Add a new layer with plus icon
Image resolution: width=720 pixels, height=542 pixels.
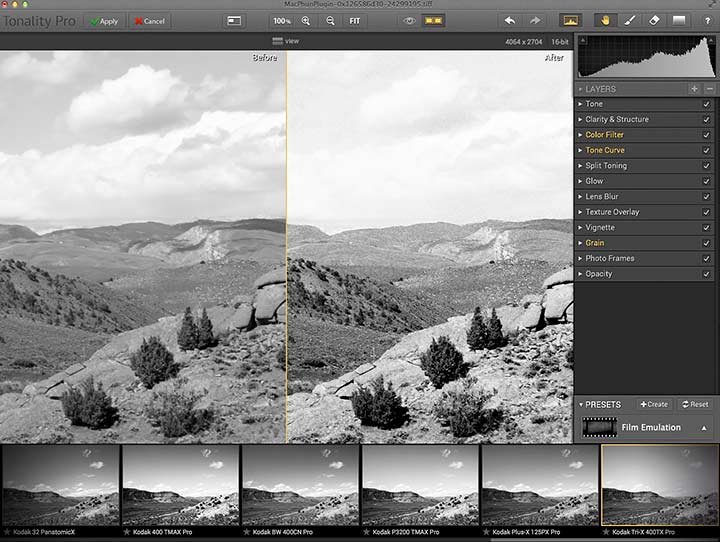point(694,89)
